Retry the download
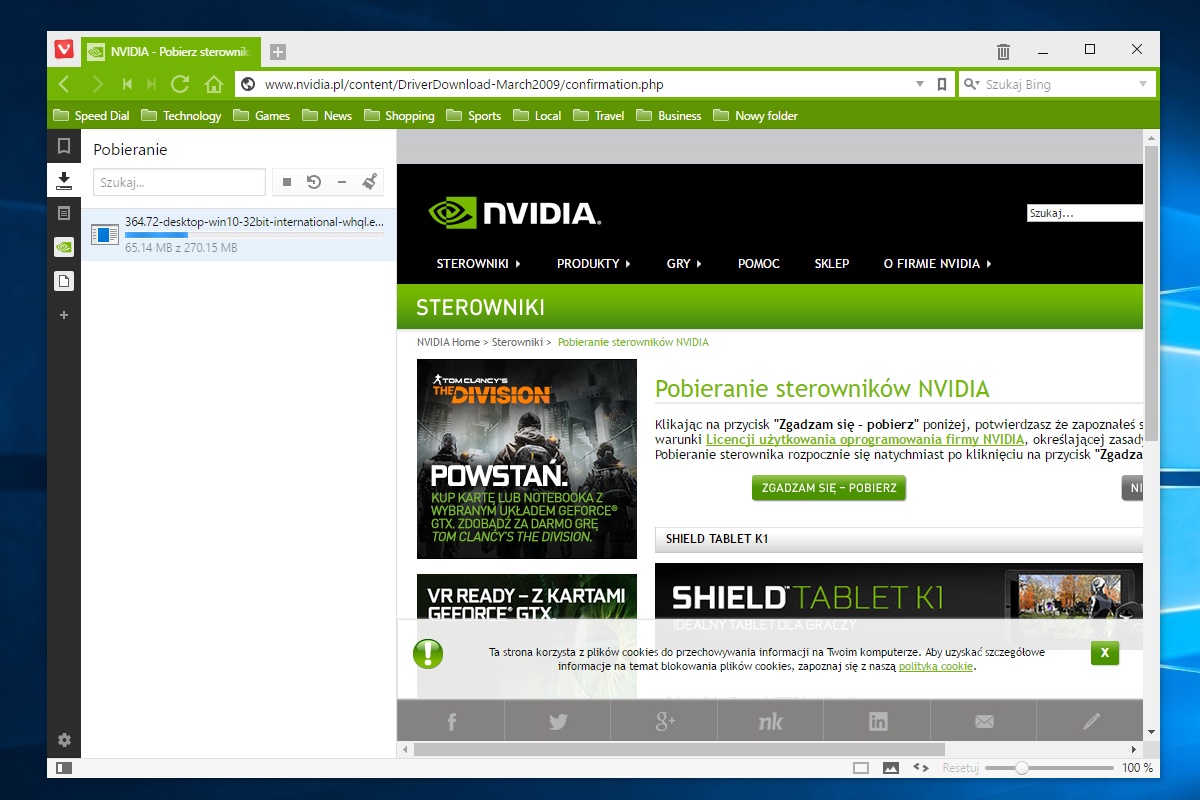The image size is (1200, 800). [314, 182]
